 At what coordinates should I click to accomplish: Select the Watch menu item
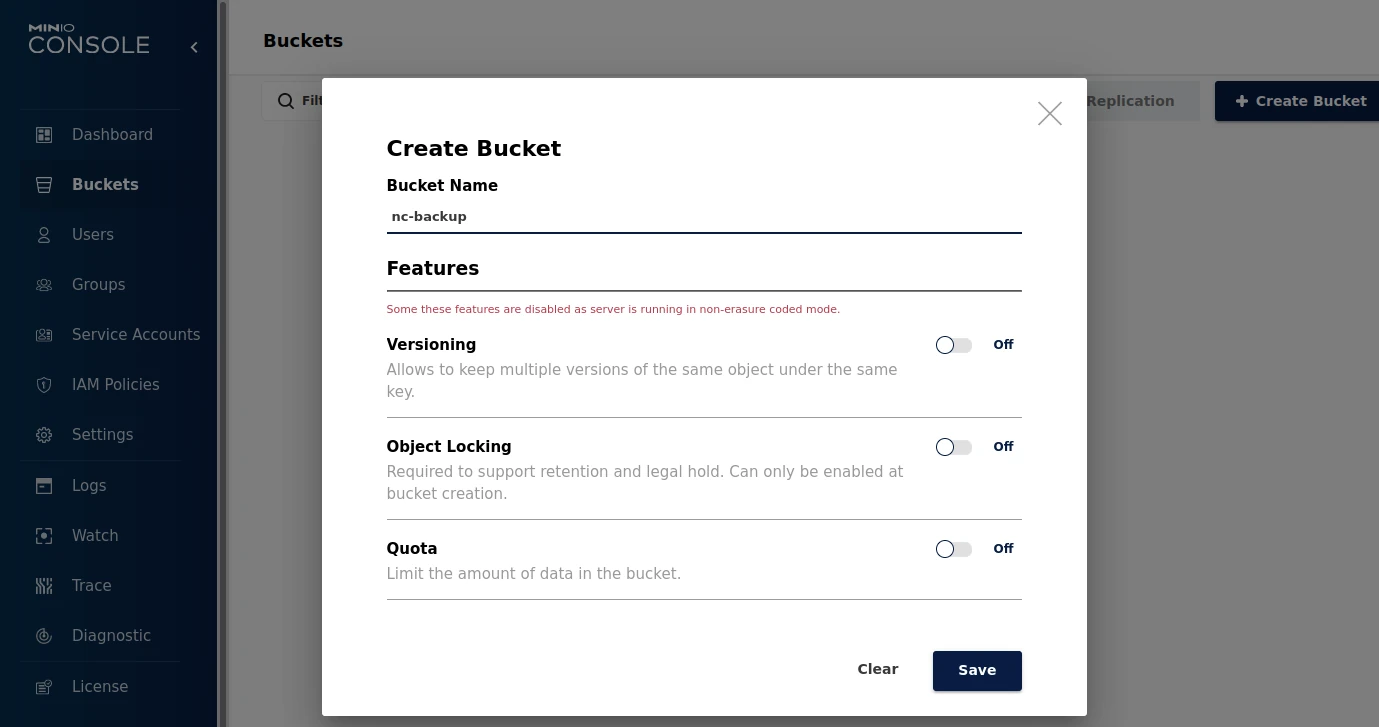coord(100,536)
